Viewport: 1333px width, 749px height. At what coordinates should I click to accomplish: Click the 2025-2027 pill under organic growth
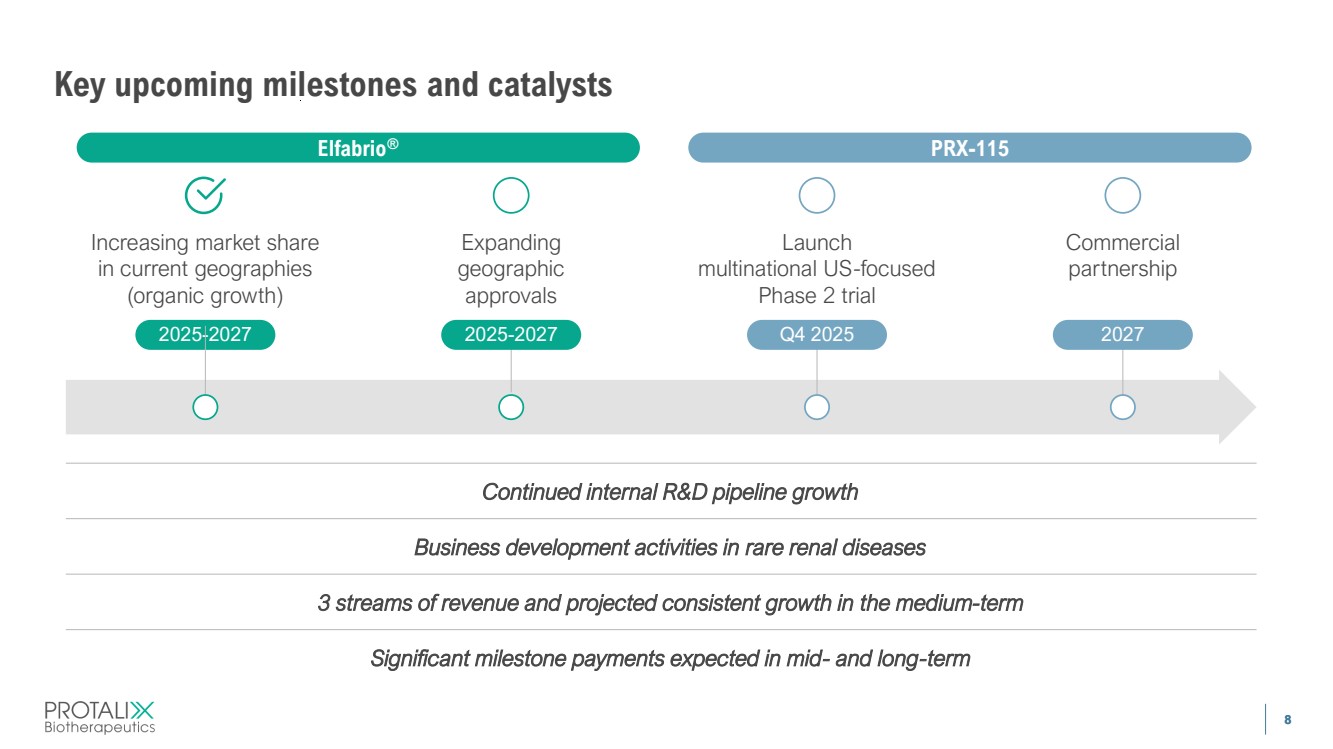205,335
